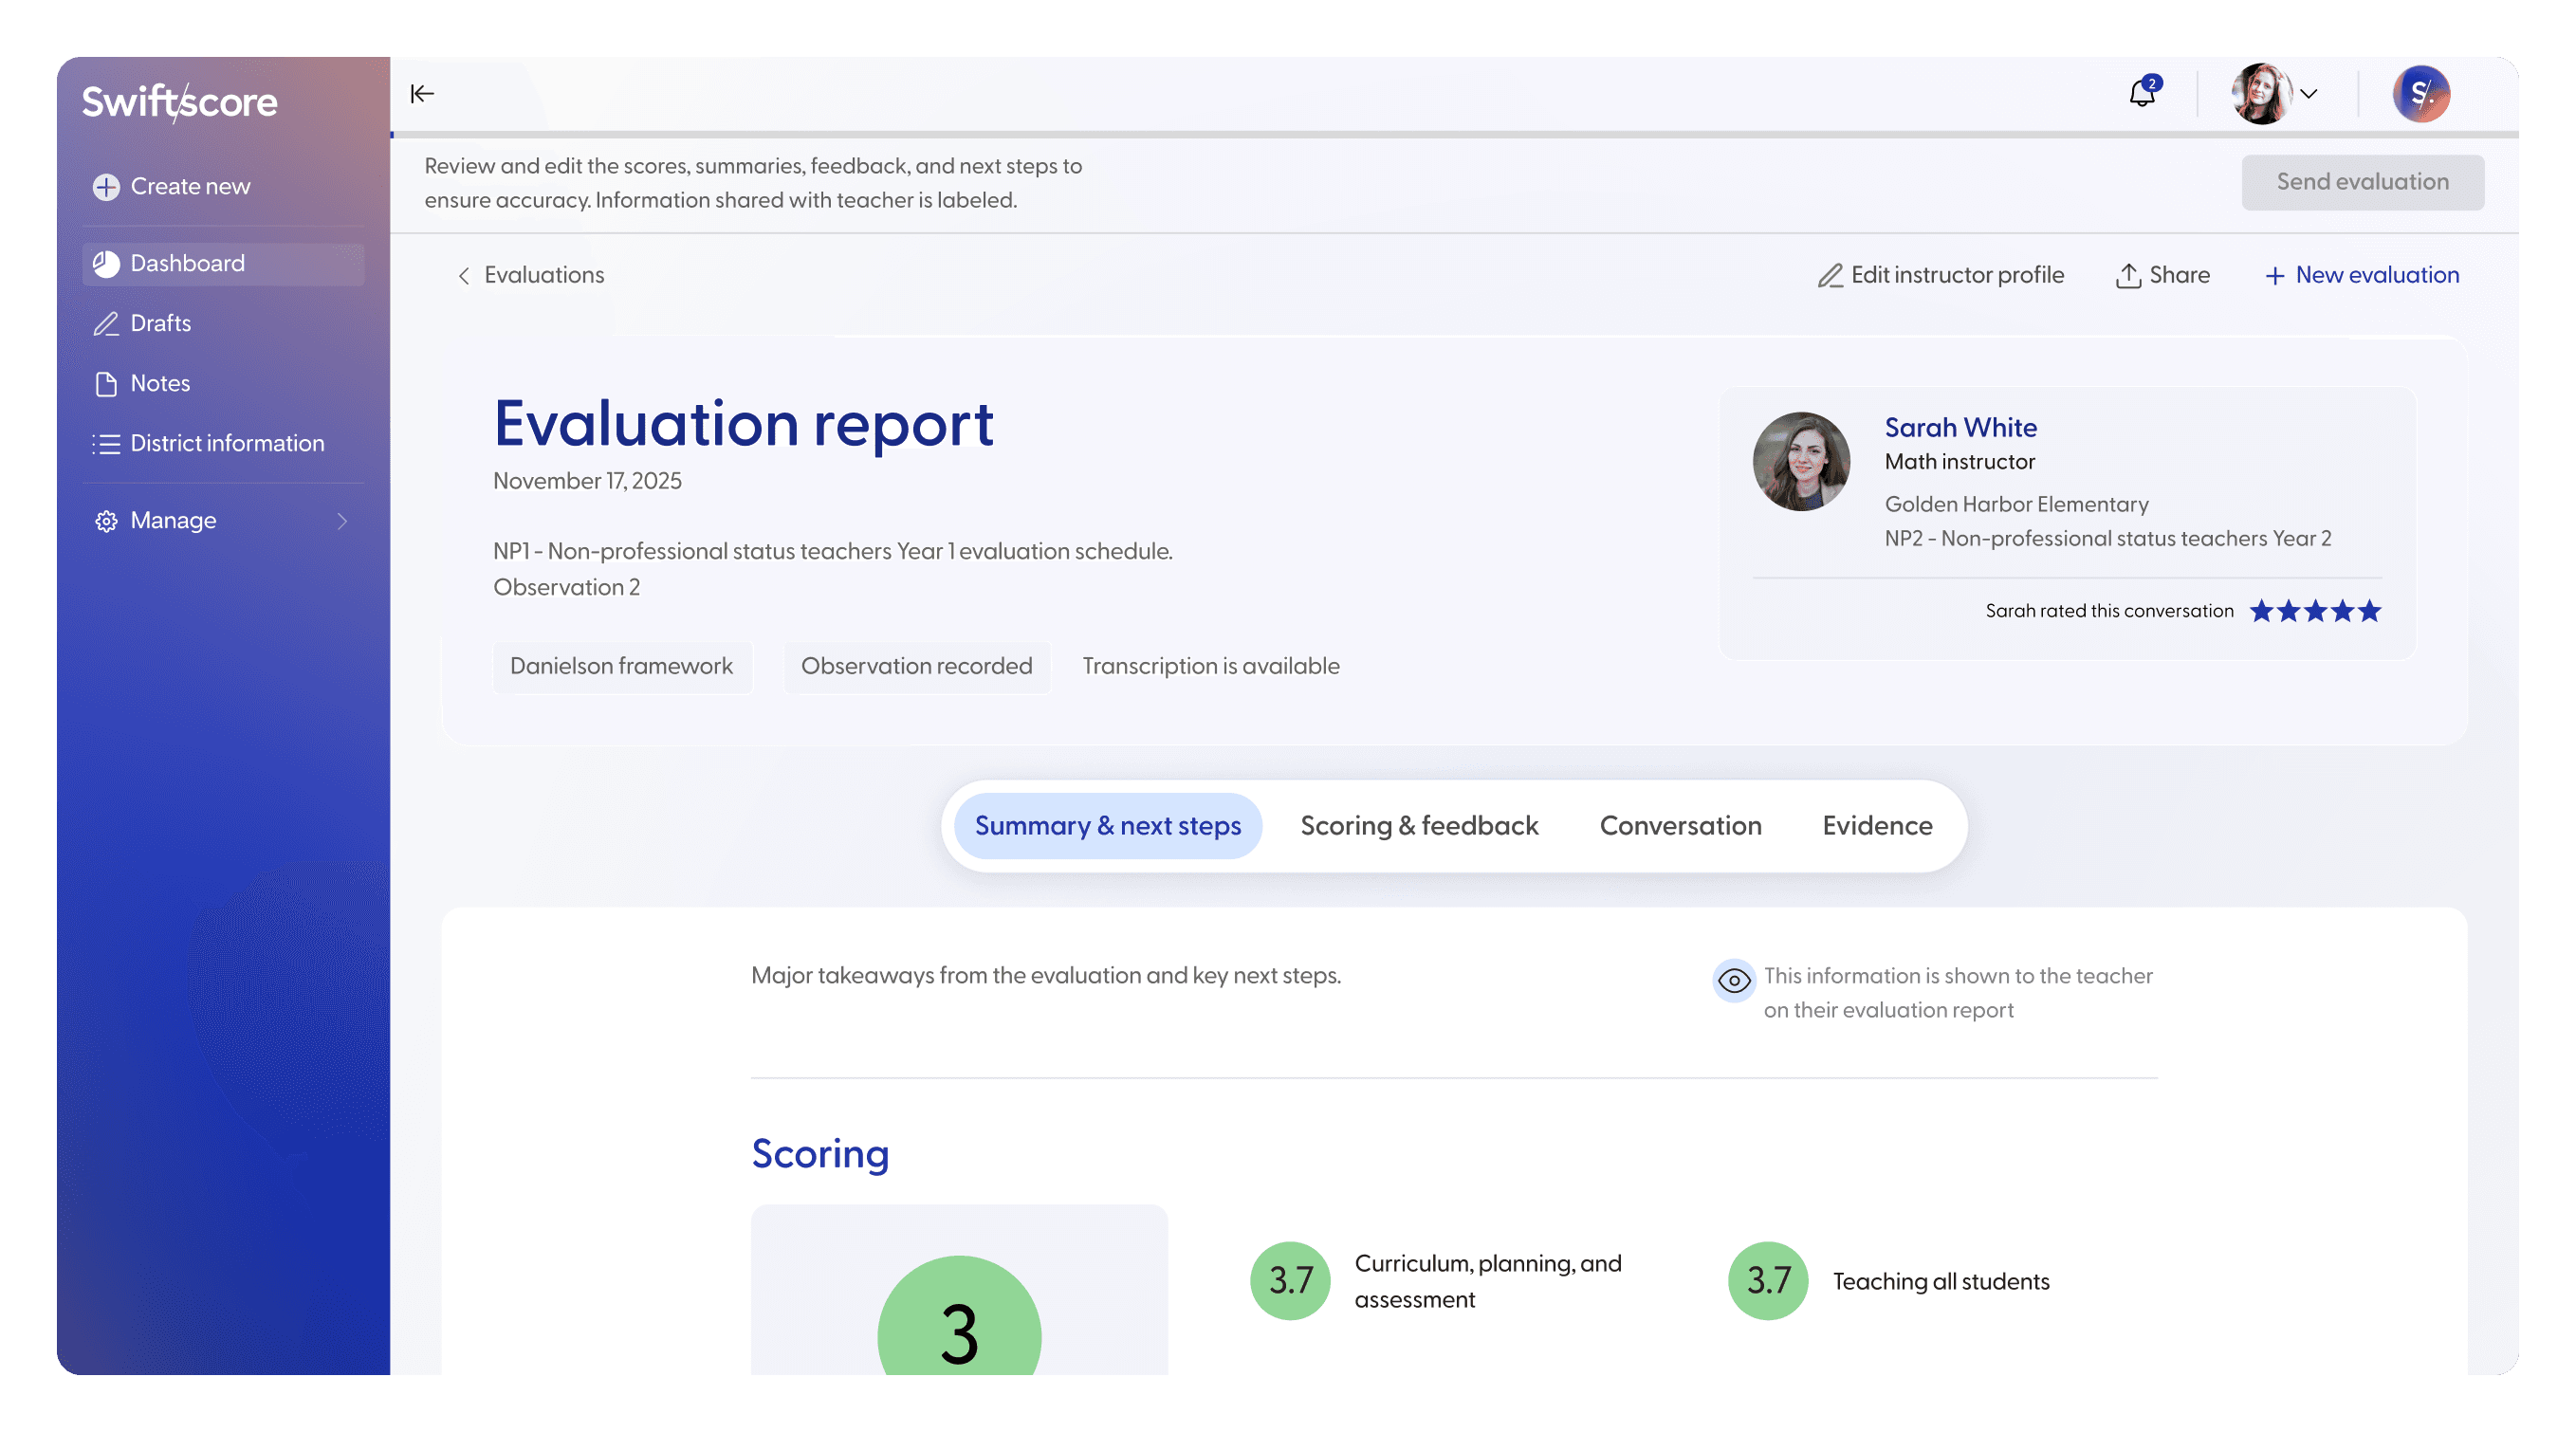Toggle teacher visibility eye icon
2576x1432 pixels.
[1735, 981]
